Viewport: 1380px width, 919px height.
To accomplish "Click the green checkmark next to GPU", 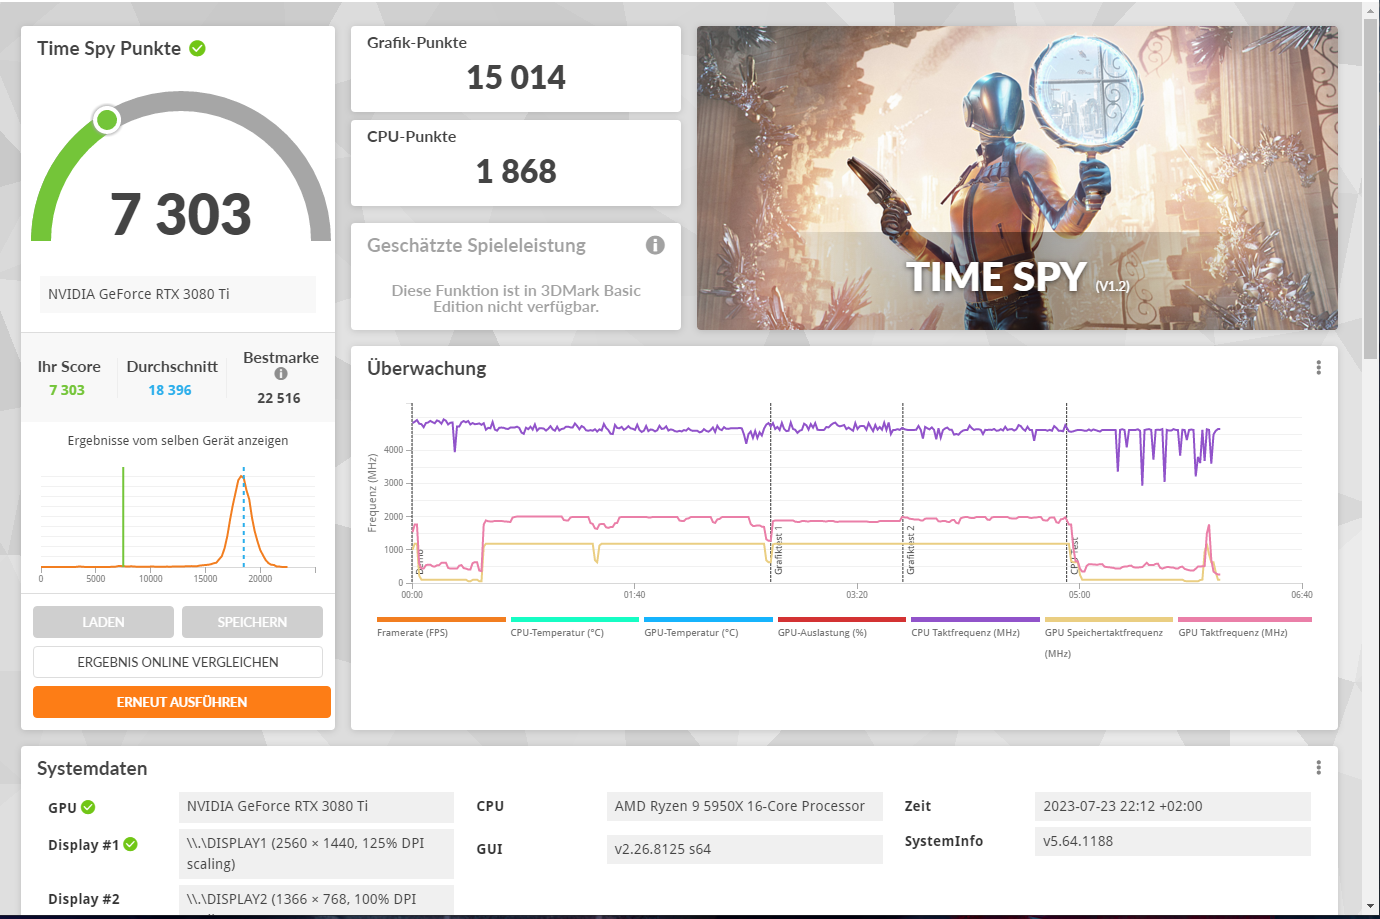I will click(88, 807).
